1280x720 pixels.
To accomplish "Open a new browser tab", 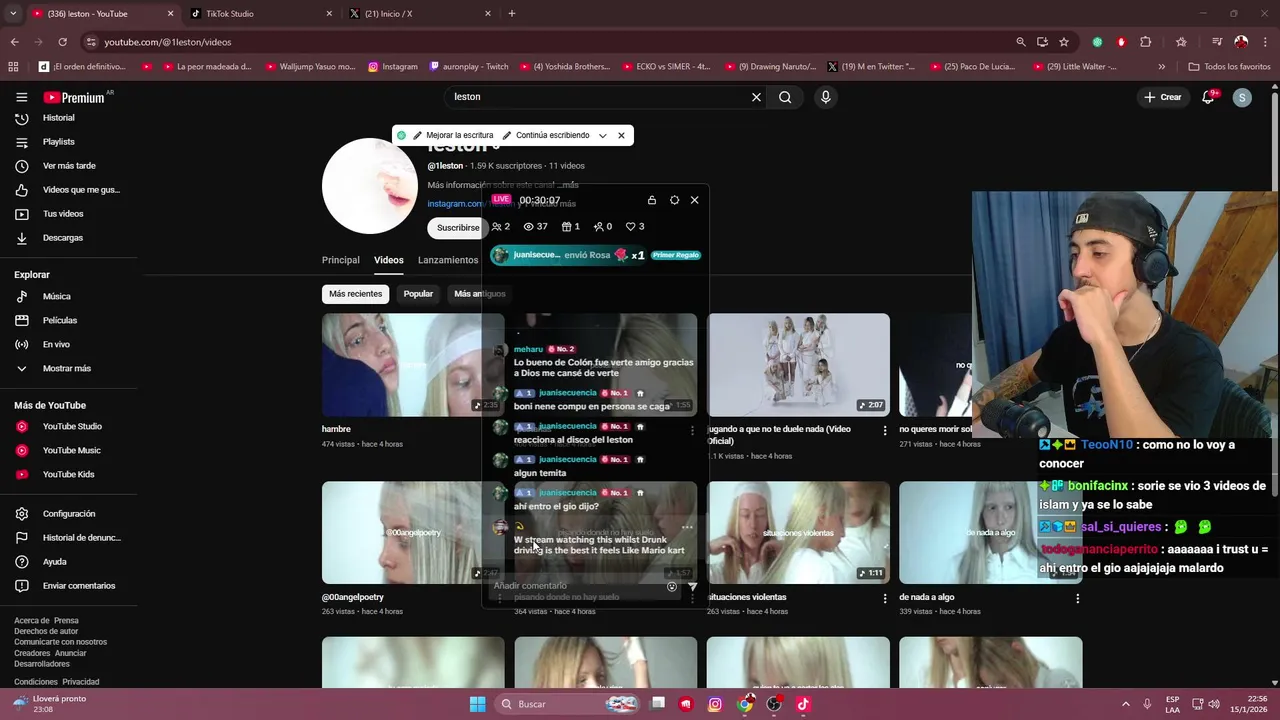I will [x=511, y=14].
